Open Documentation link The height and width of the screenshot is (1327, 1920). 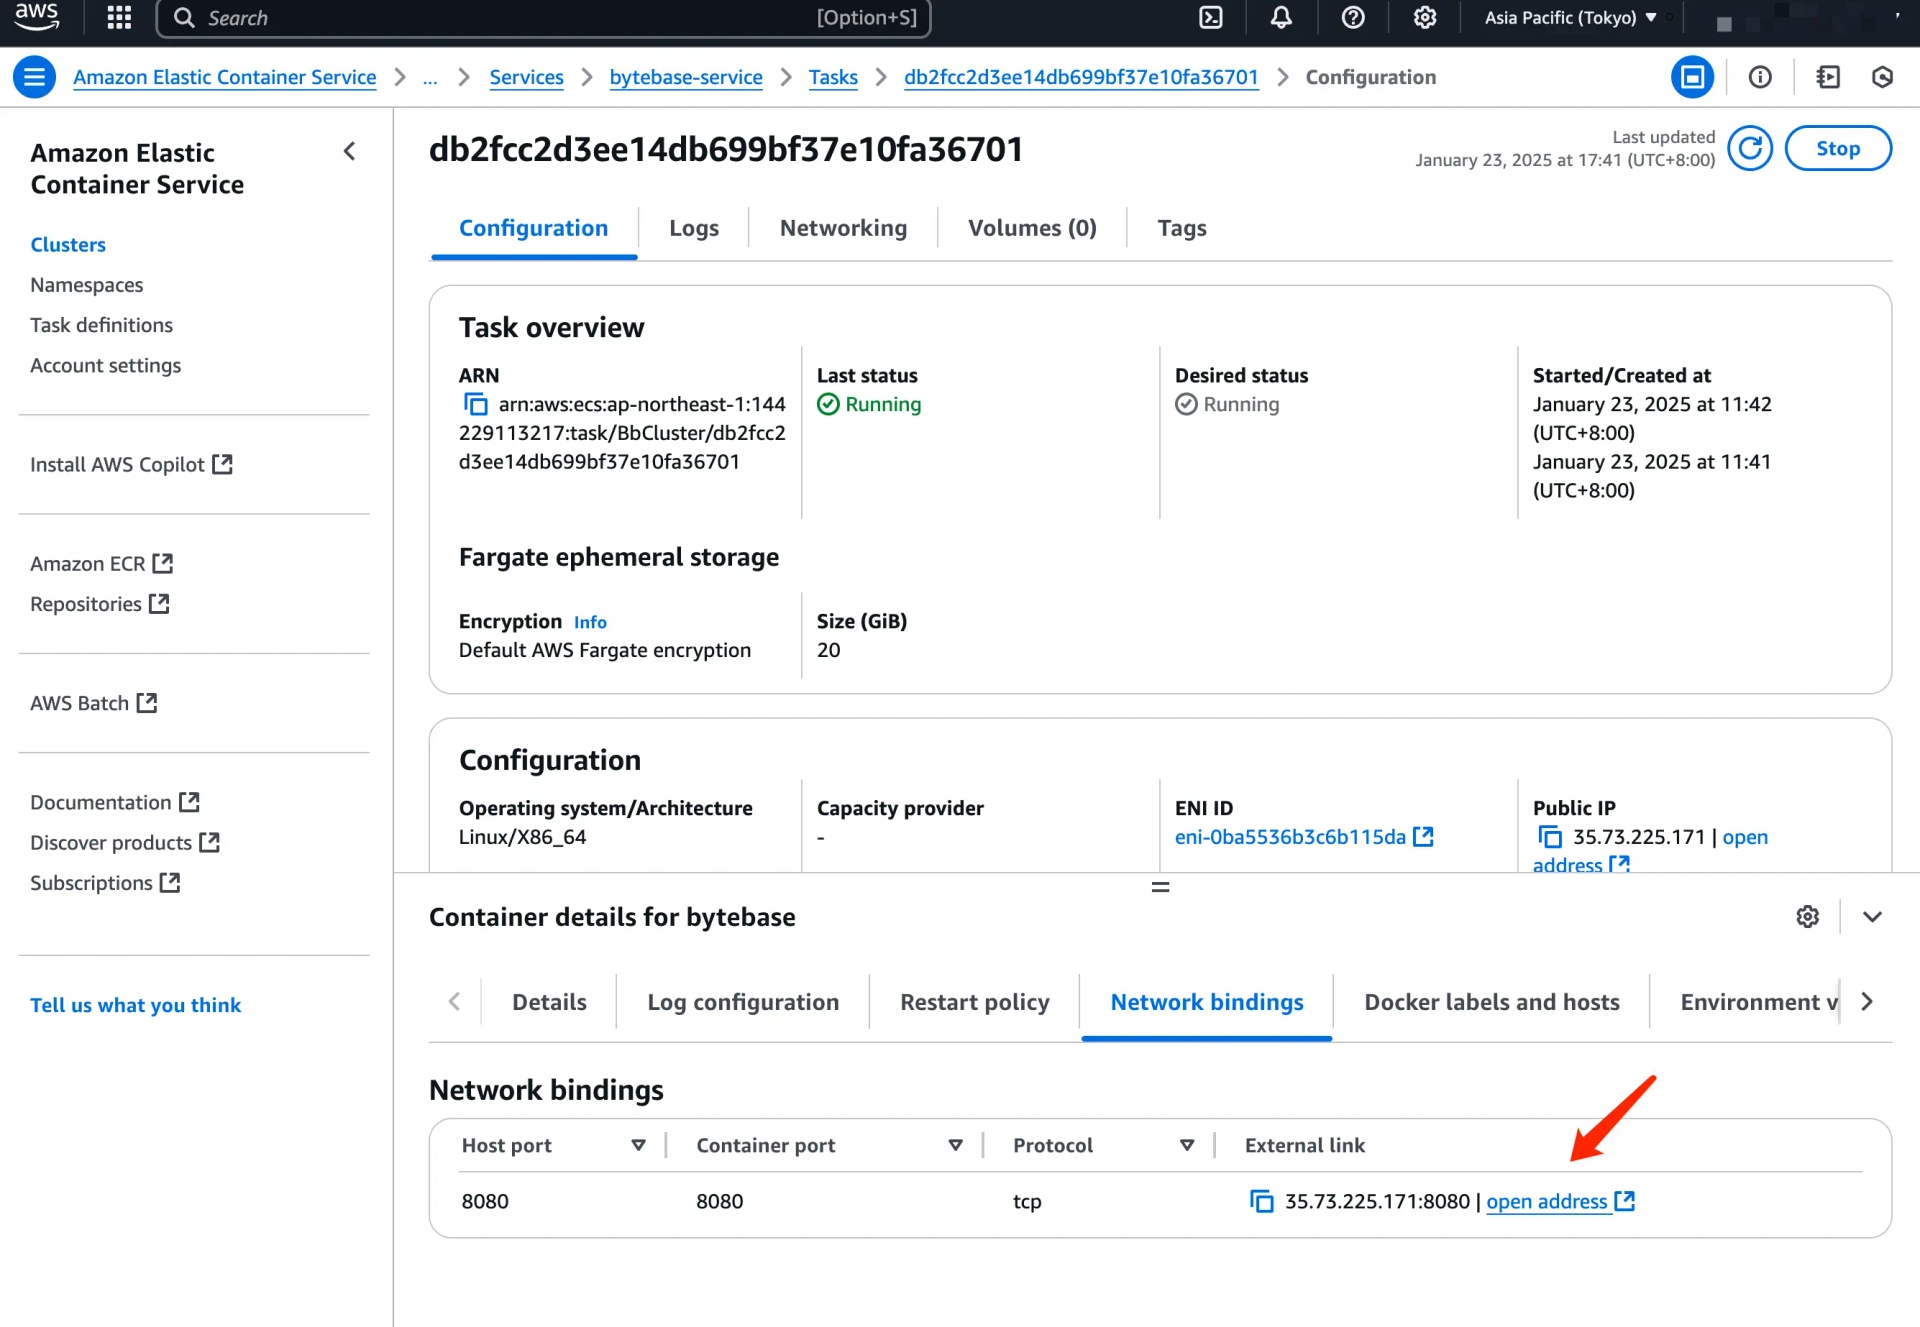coord(115,802)
